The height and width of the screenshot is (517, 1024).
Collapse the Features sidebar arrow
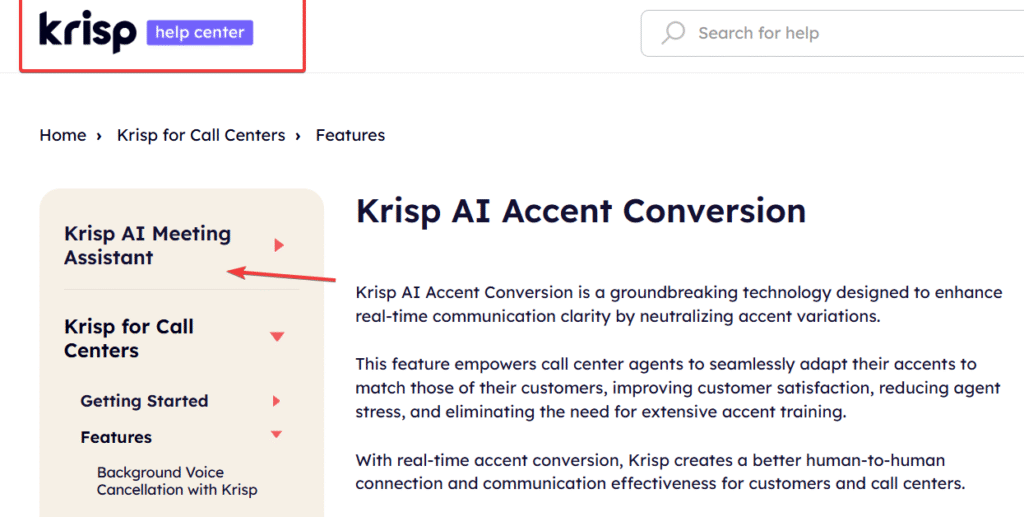(277, 435)
